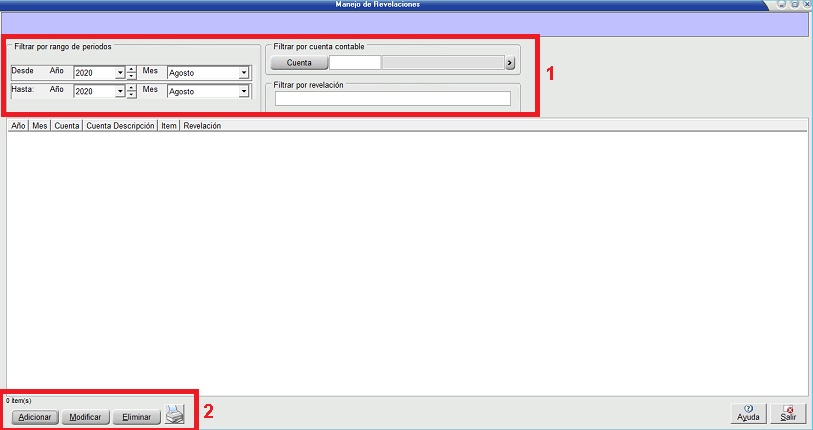Click the Adicionar button
The height and width of the screenshot is (430, 813).
click(34, 416)
